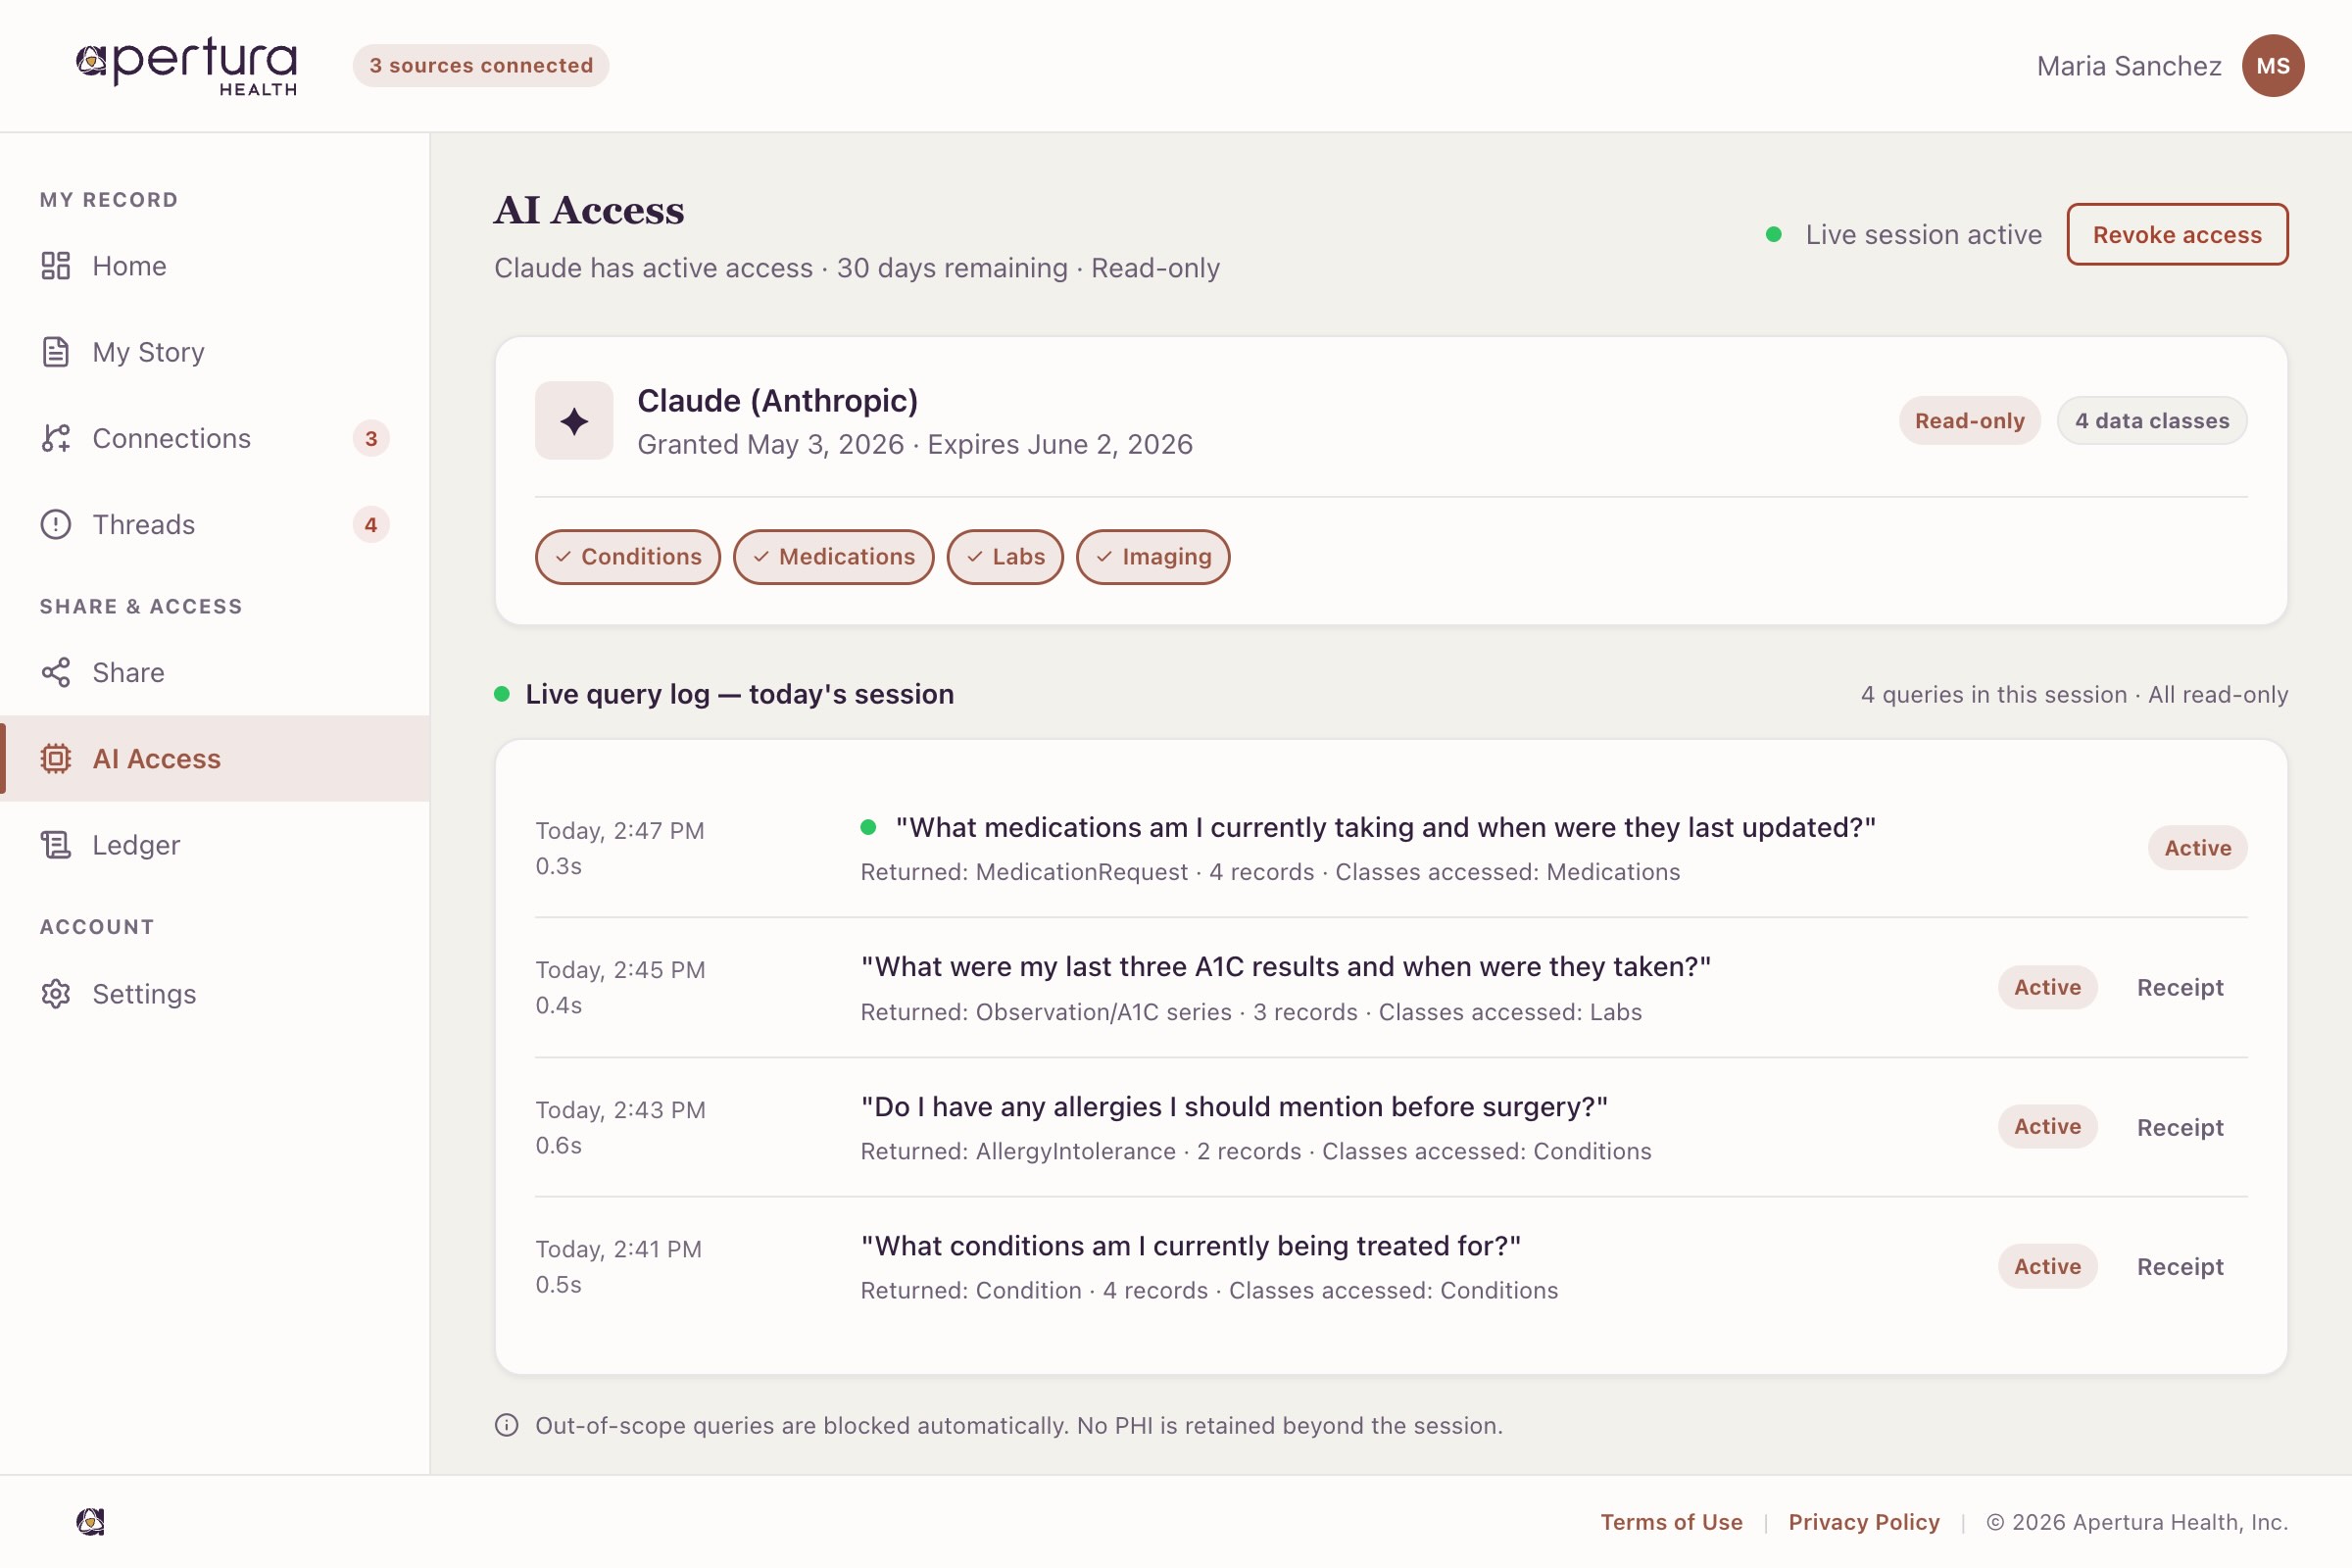This screenshot has height=1568, width=2352.
Task: Click the Claude sparkle icon tile
Action: (574, 420)
